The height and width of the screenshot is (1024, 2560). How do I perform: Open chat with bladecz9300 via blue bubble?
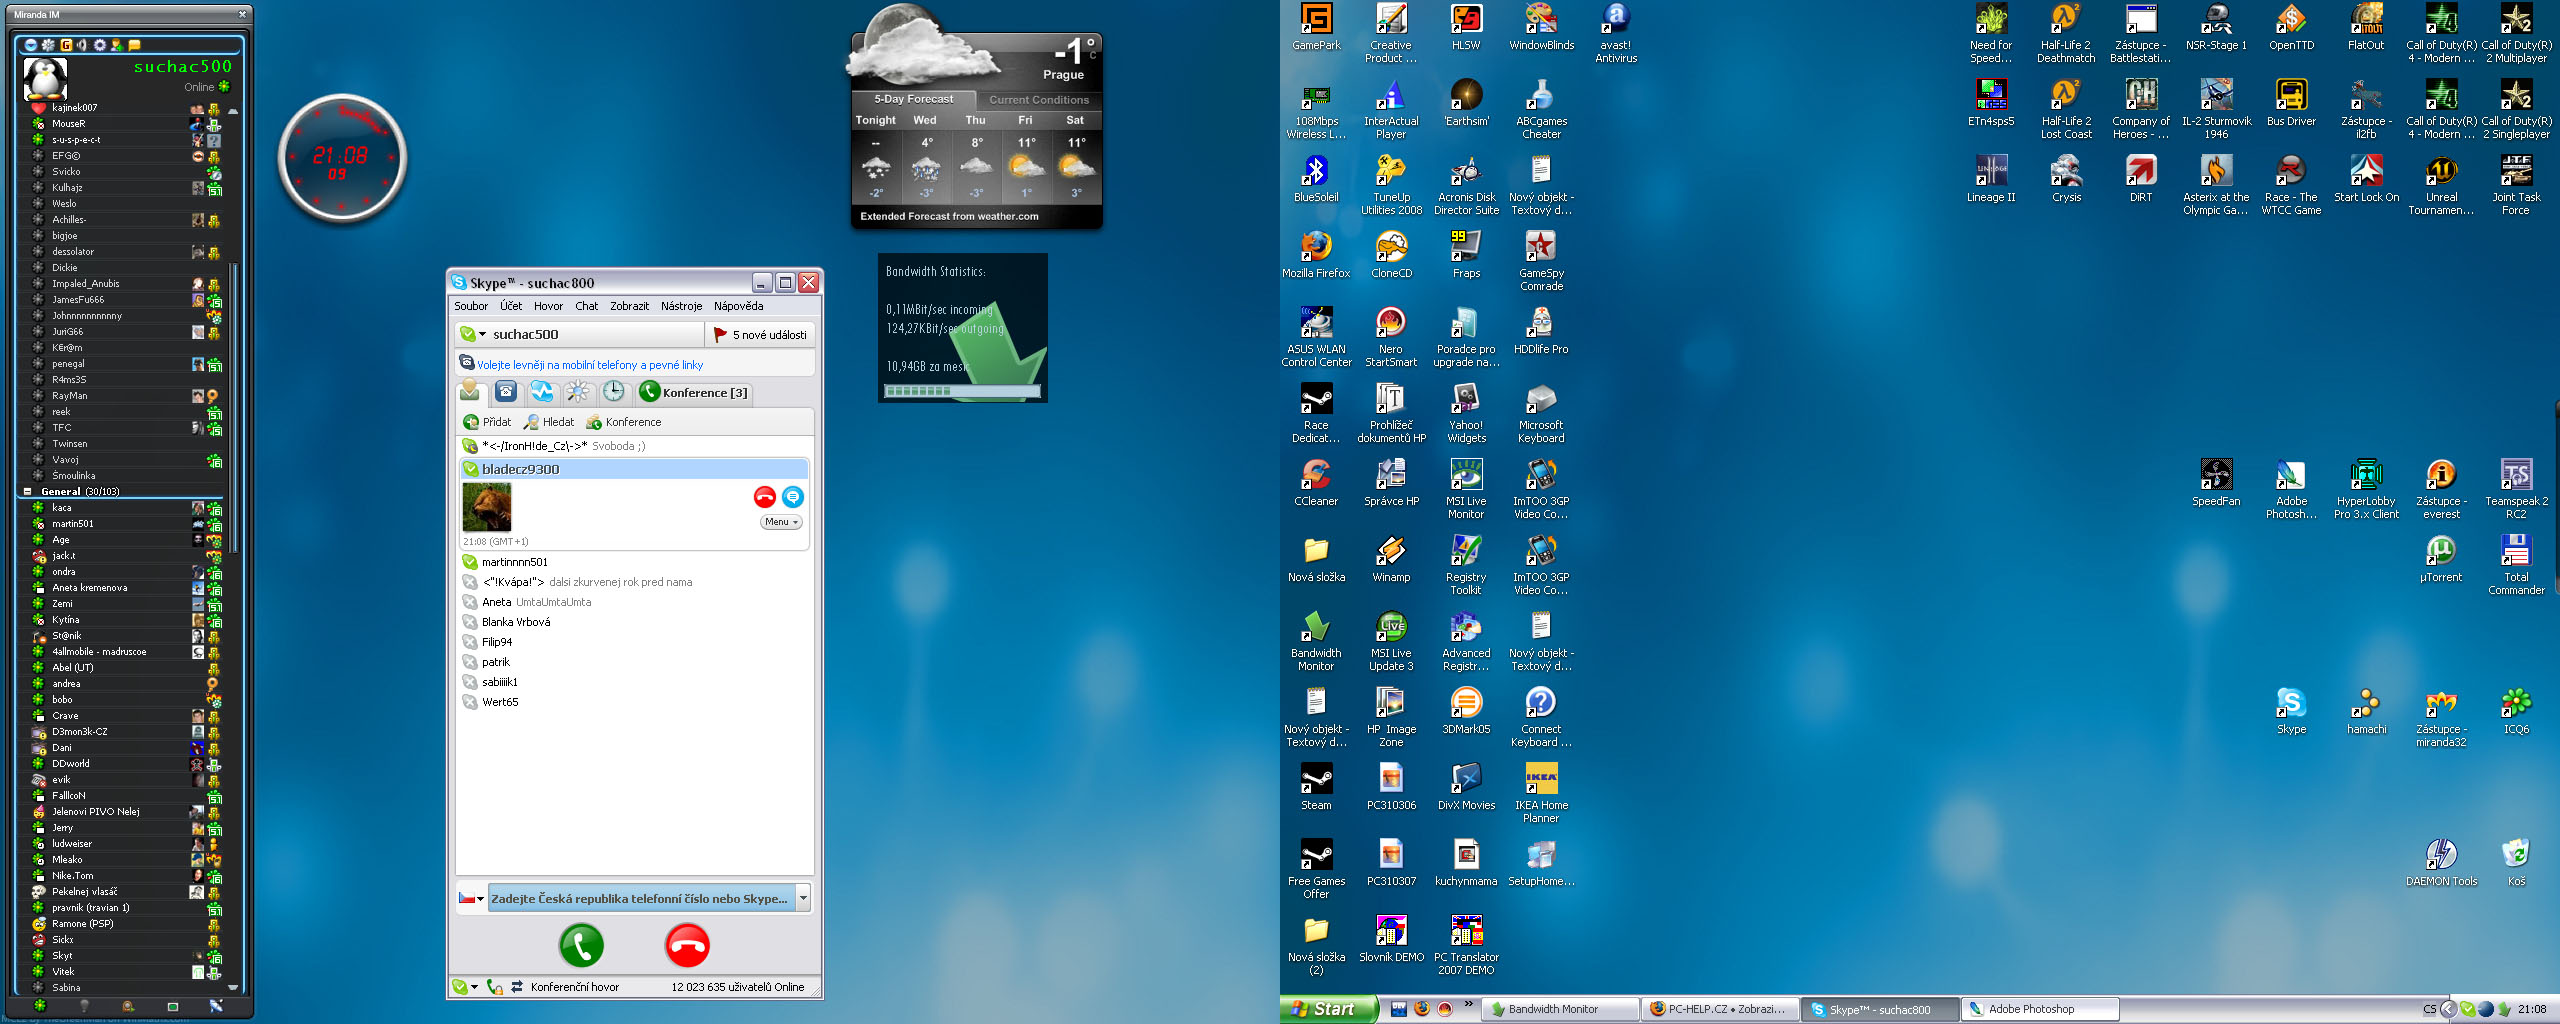(x=792, y=497)
